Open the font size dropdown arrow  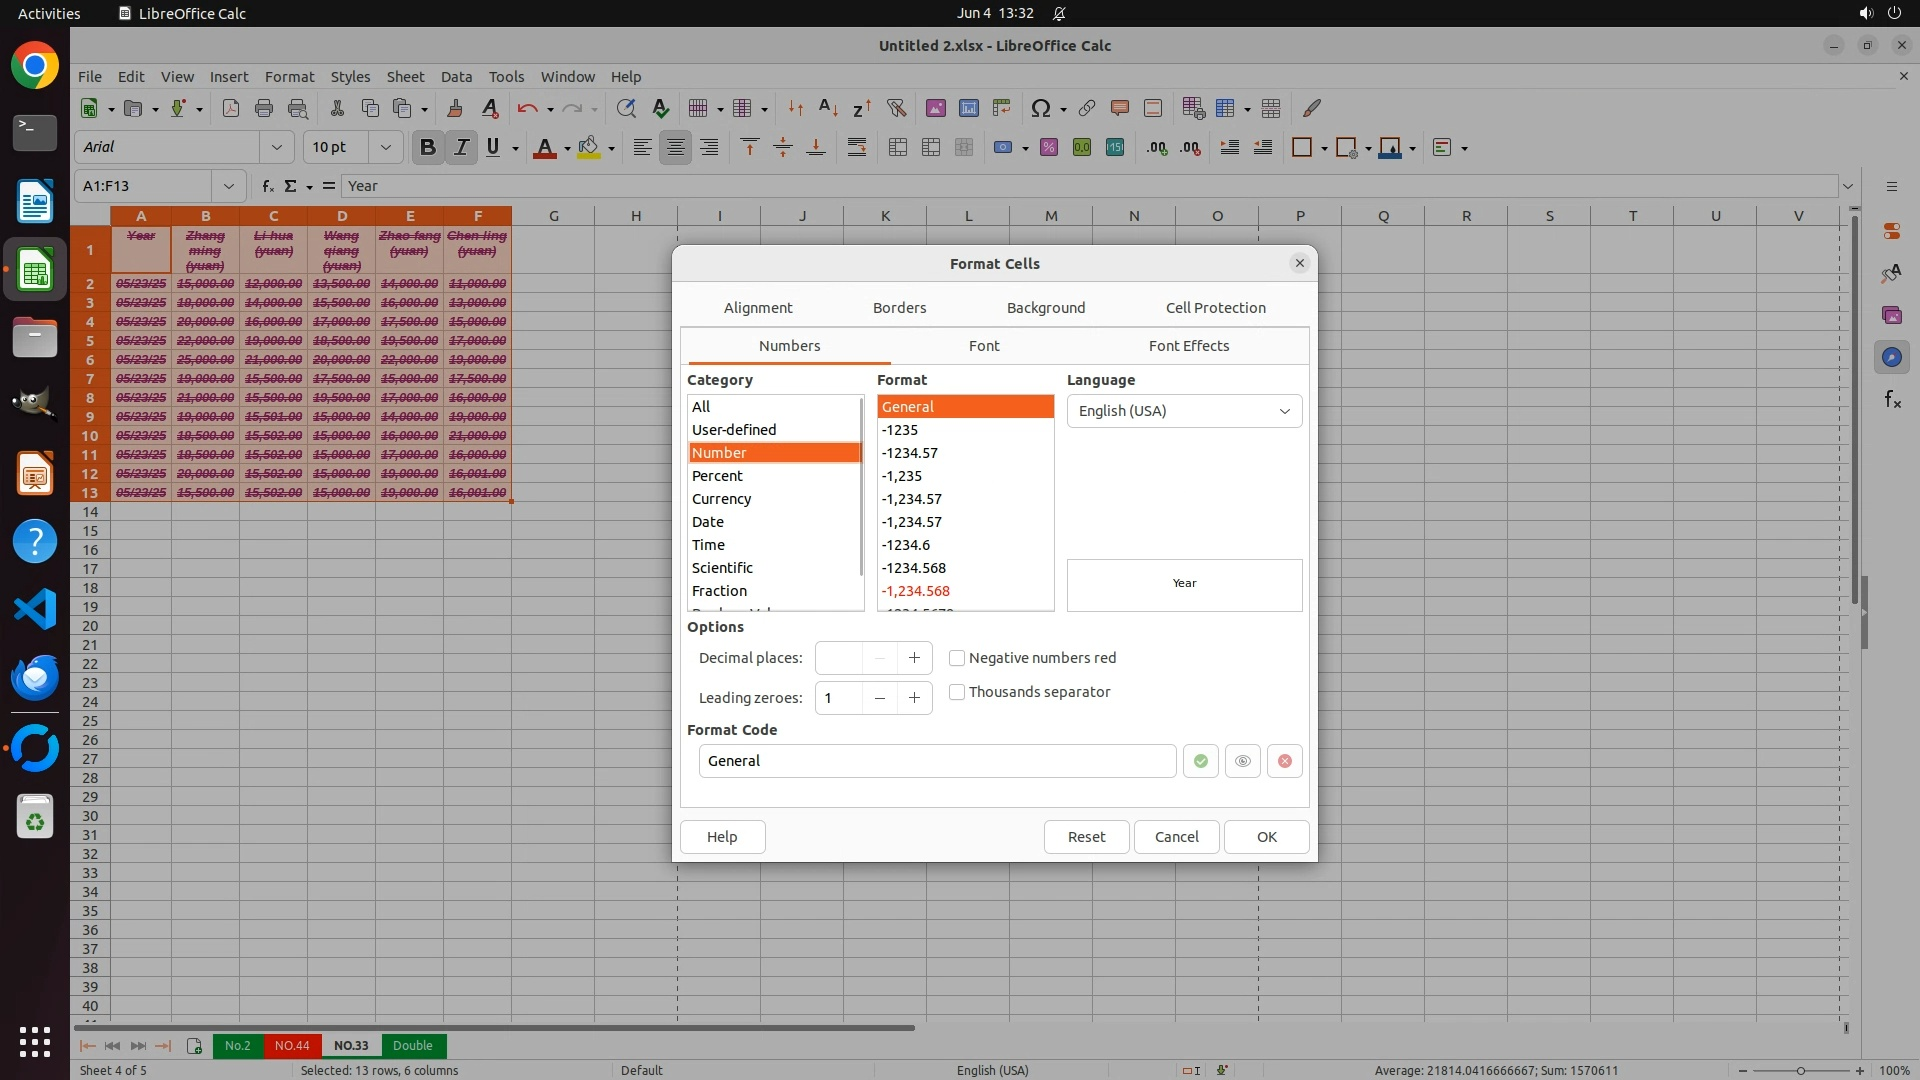(x=385, y=148)
